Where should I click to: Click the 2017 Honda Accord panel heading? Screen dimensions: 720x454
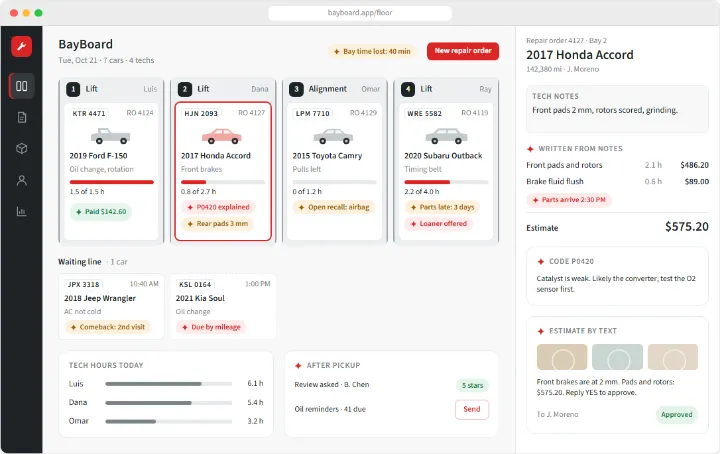[x=580, y=55]
